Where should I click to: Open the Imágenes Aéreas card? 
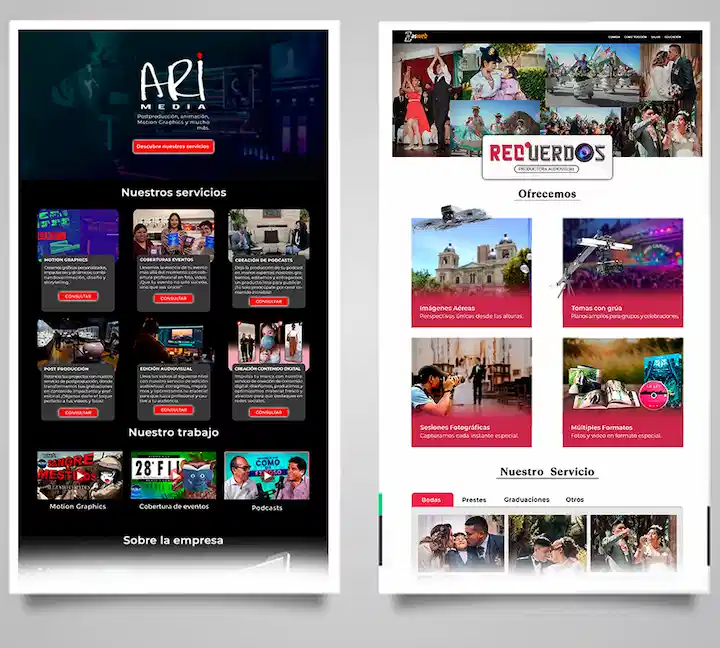(472, 273)
